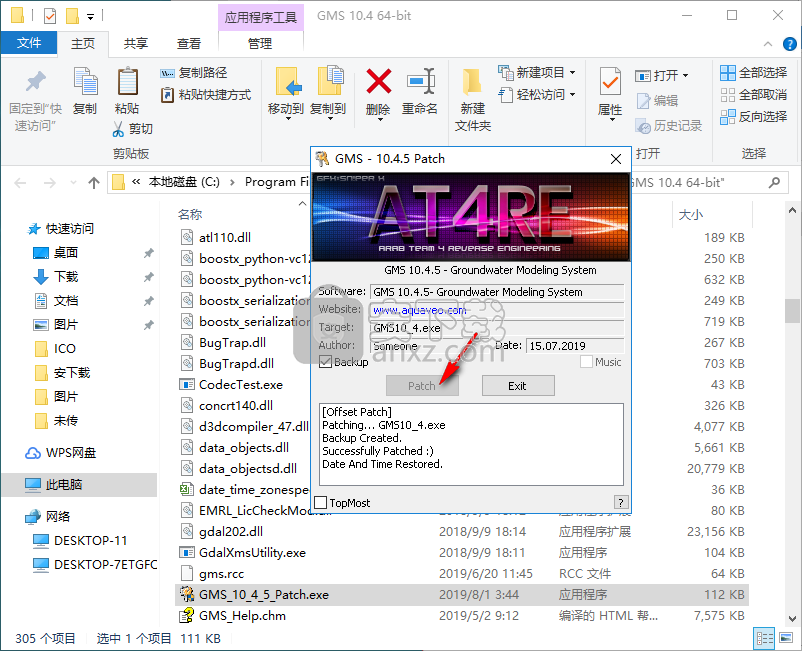This screenshot has width=802, height=651.
Task: Switch to the Share (共享) tab
Action: pyautogui.click(x=136, y=43)
